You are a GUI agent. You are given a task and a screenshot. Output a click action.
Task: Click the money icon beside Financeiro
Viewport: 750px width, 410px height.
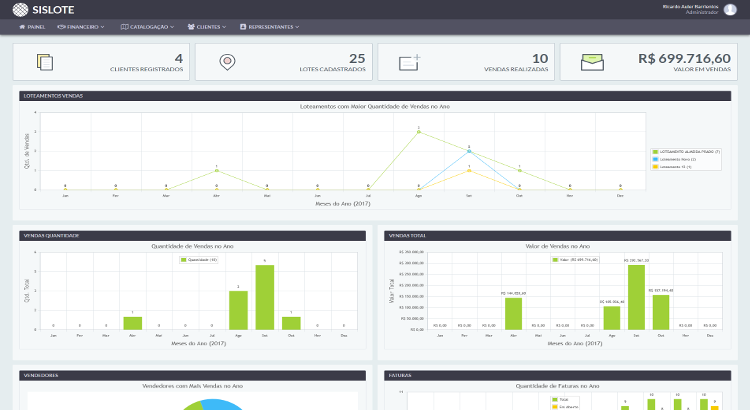(x=61, y=27)
